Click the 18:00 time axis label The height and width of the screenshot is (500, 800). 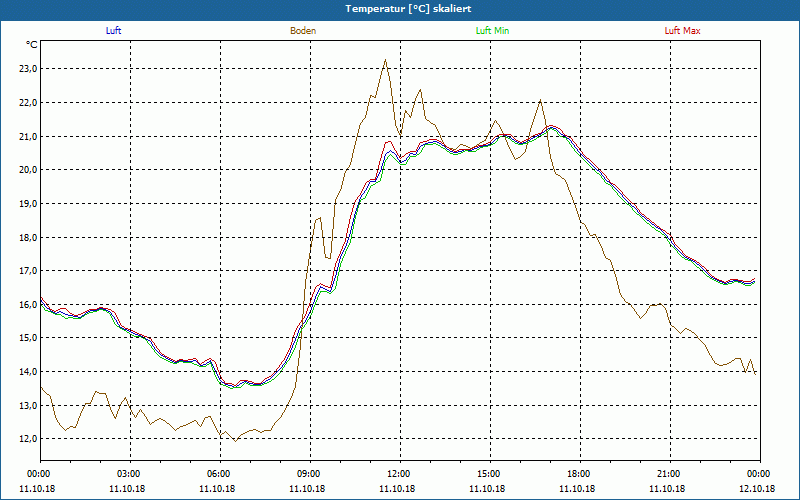(x=580, y=474)
